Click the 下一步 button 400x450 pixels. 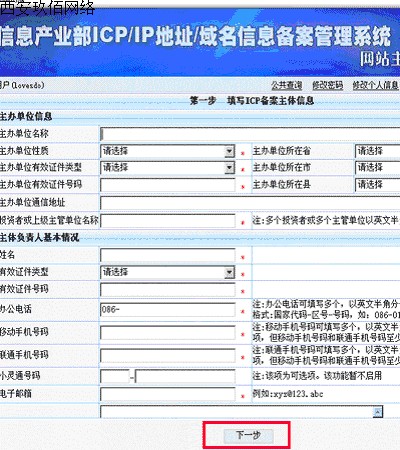tap(248, 436)
